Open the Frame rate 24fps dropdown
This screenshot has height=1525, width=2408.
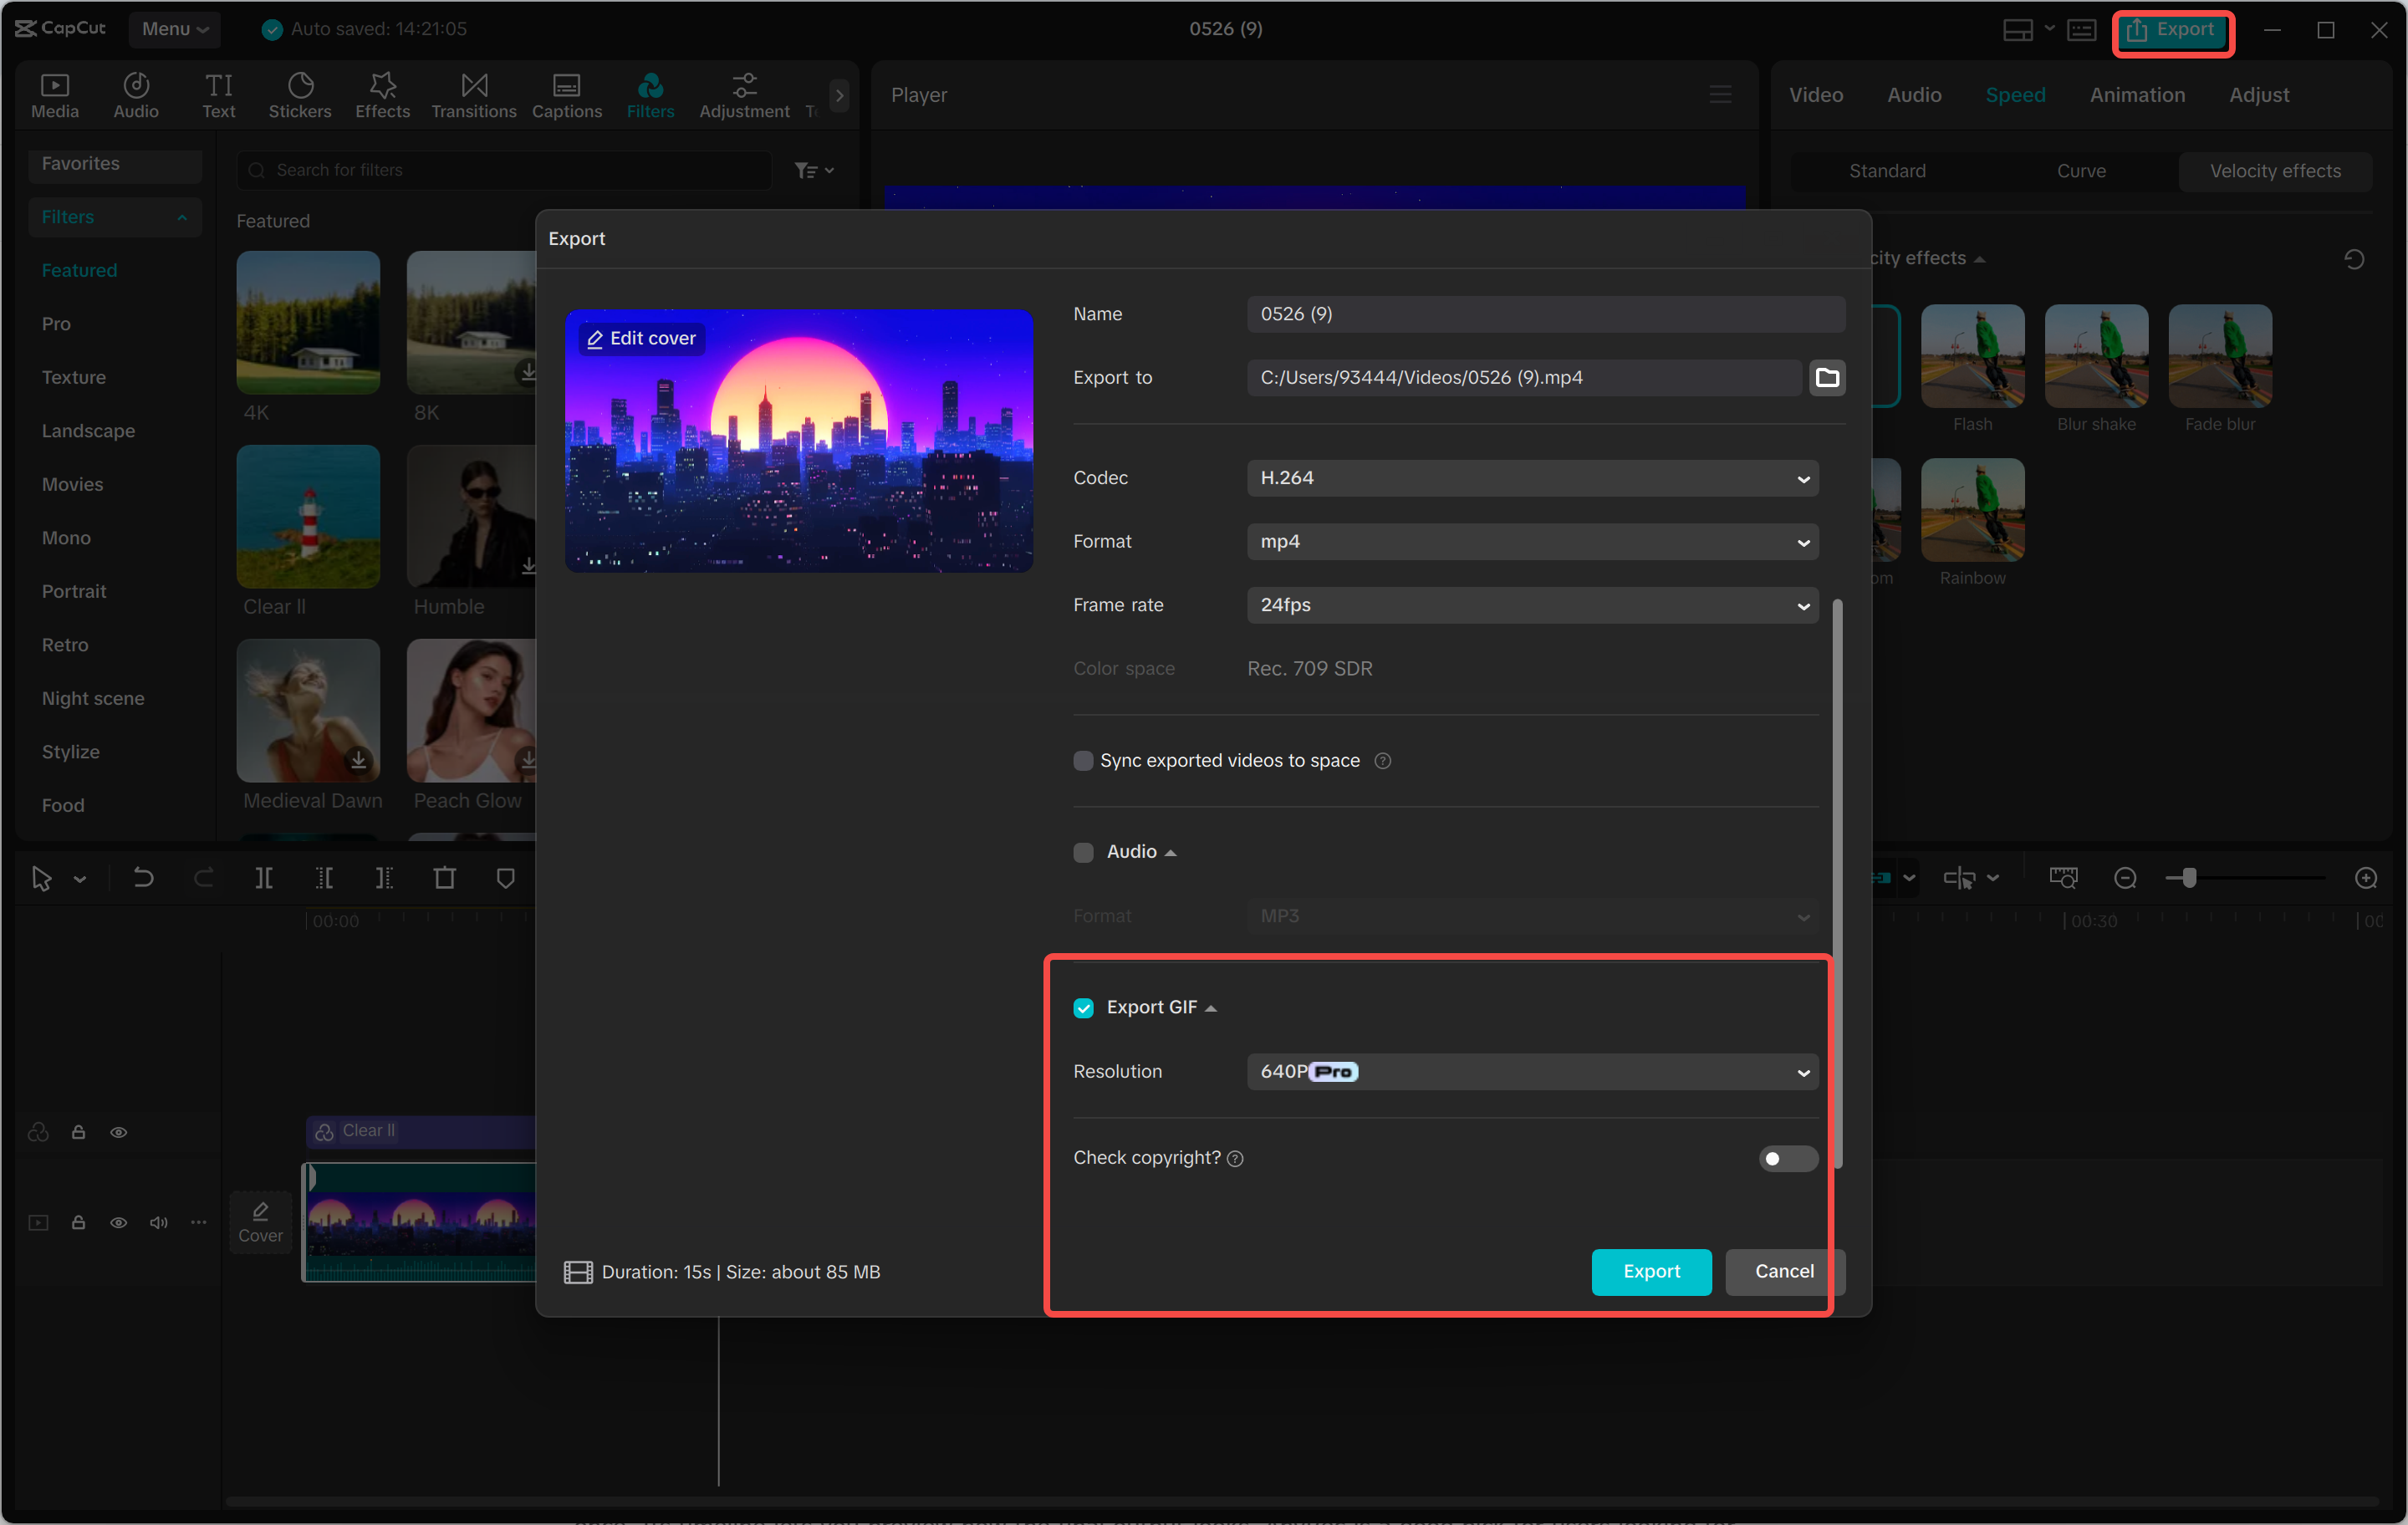1532,605
